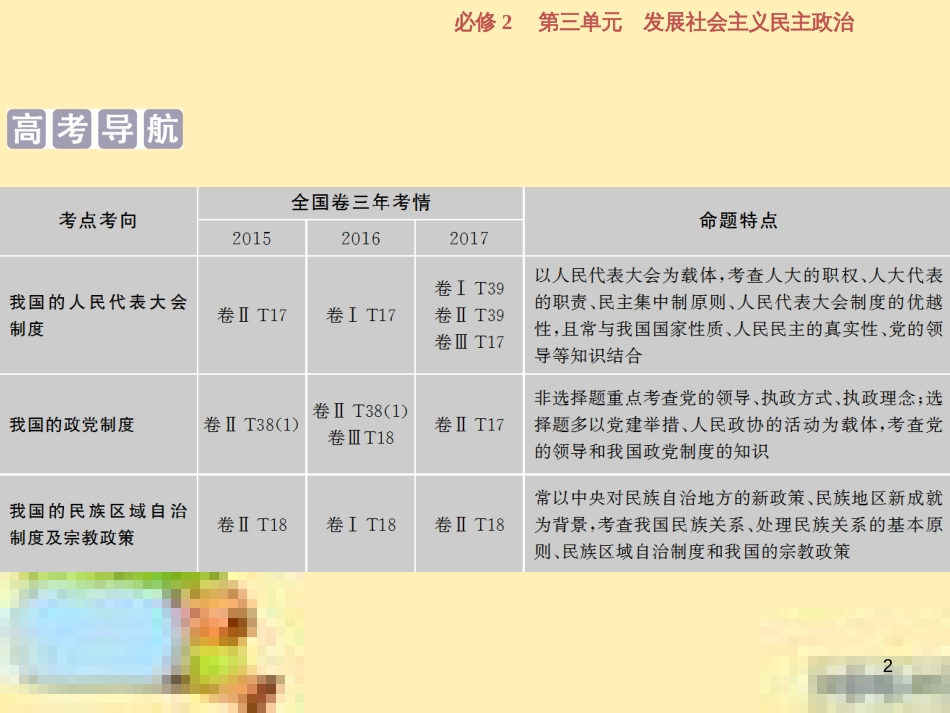Select the 2016 column header

(x=360, y=238)
